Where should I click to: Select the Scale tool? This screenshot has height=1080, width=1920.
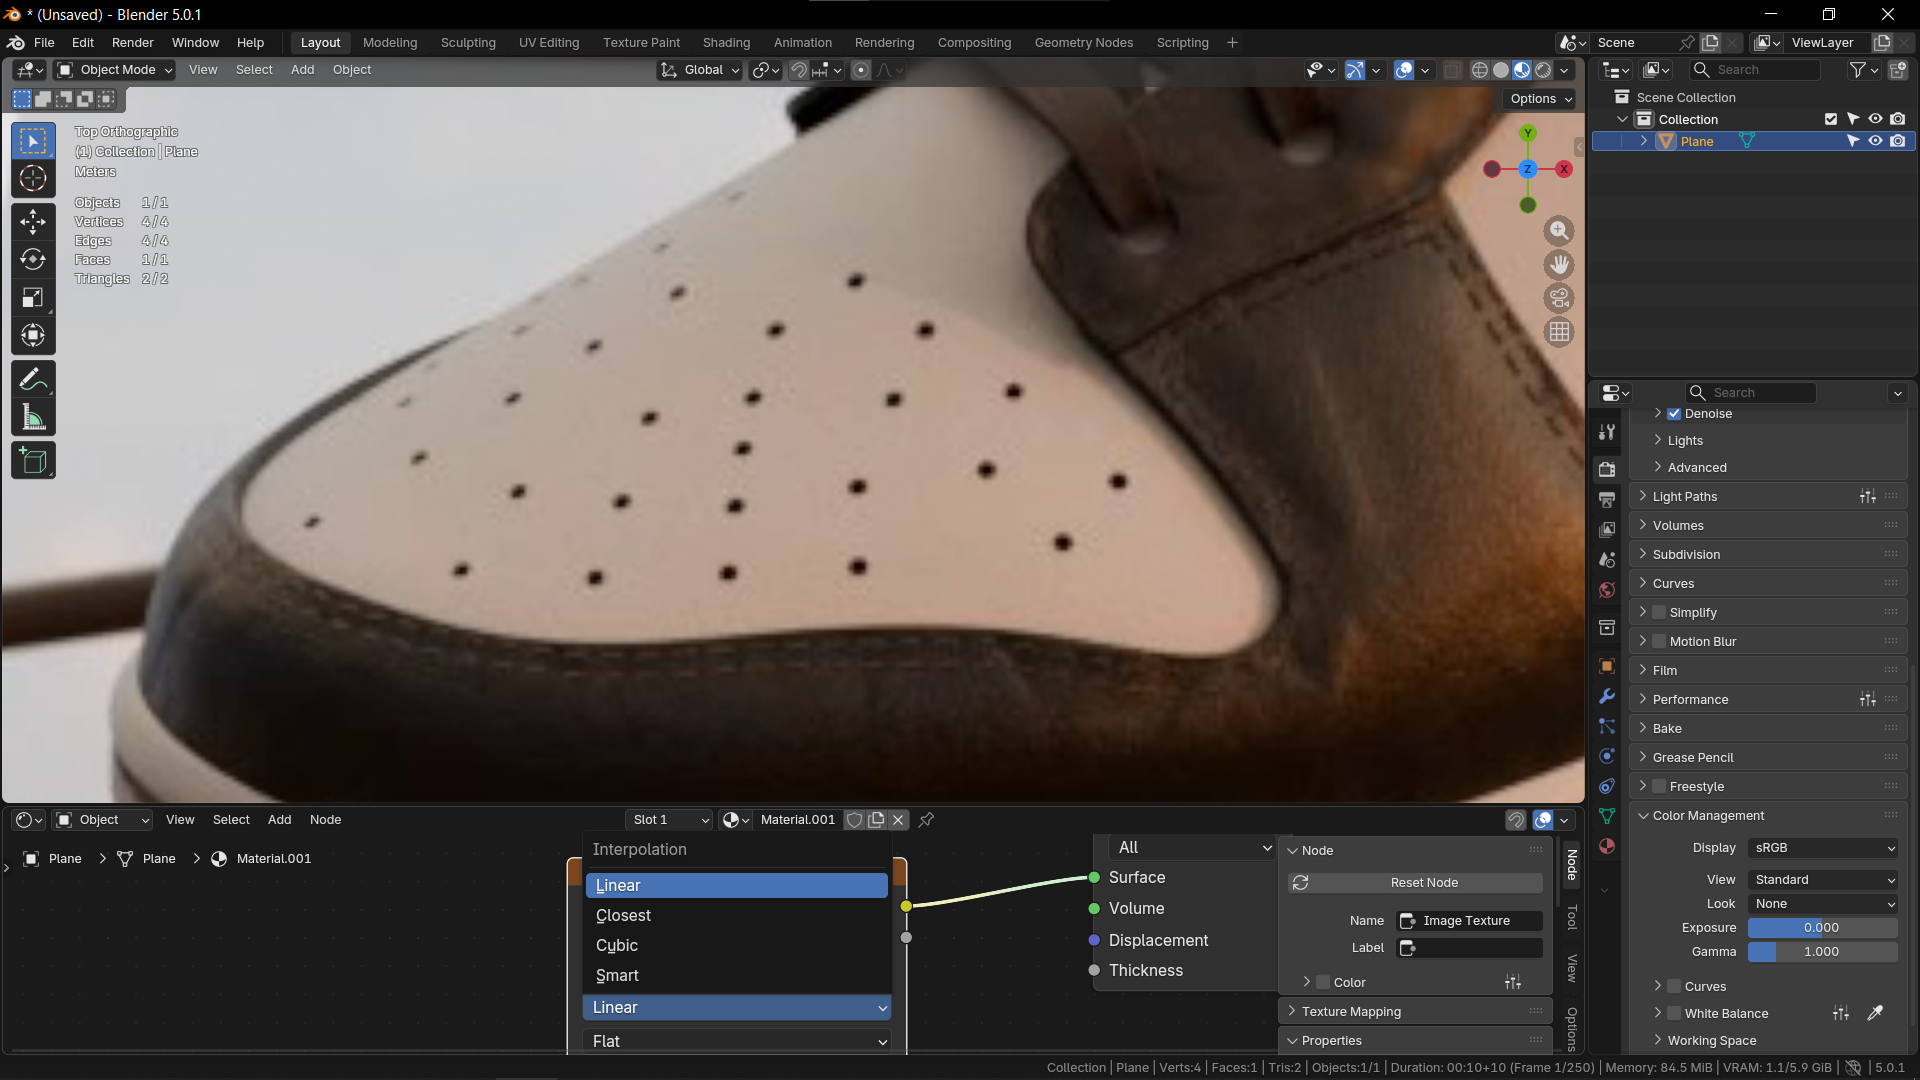tap(33, 298)
